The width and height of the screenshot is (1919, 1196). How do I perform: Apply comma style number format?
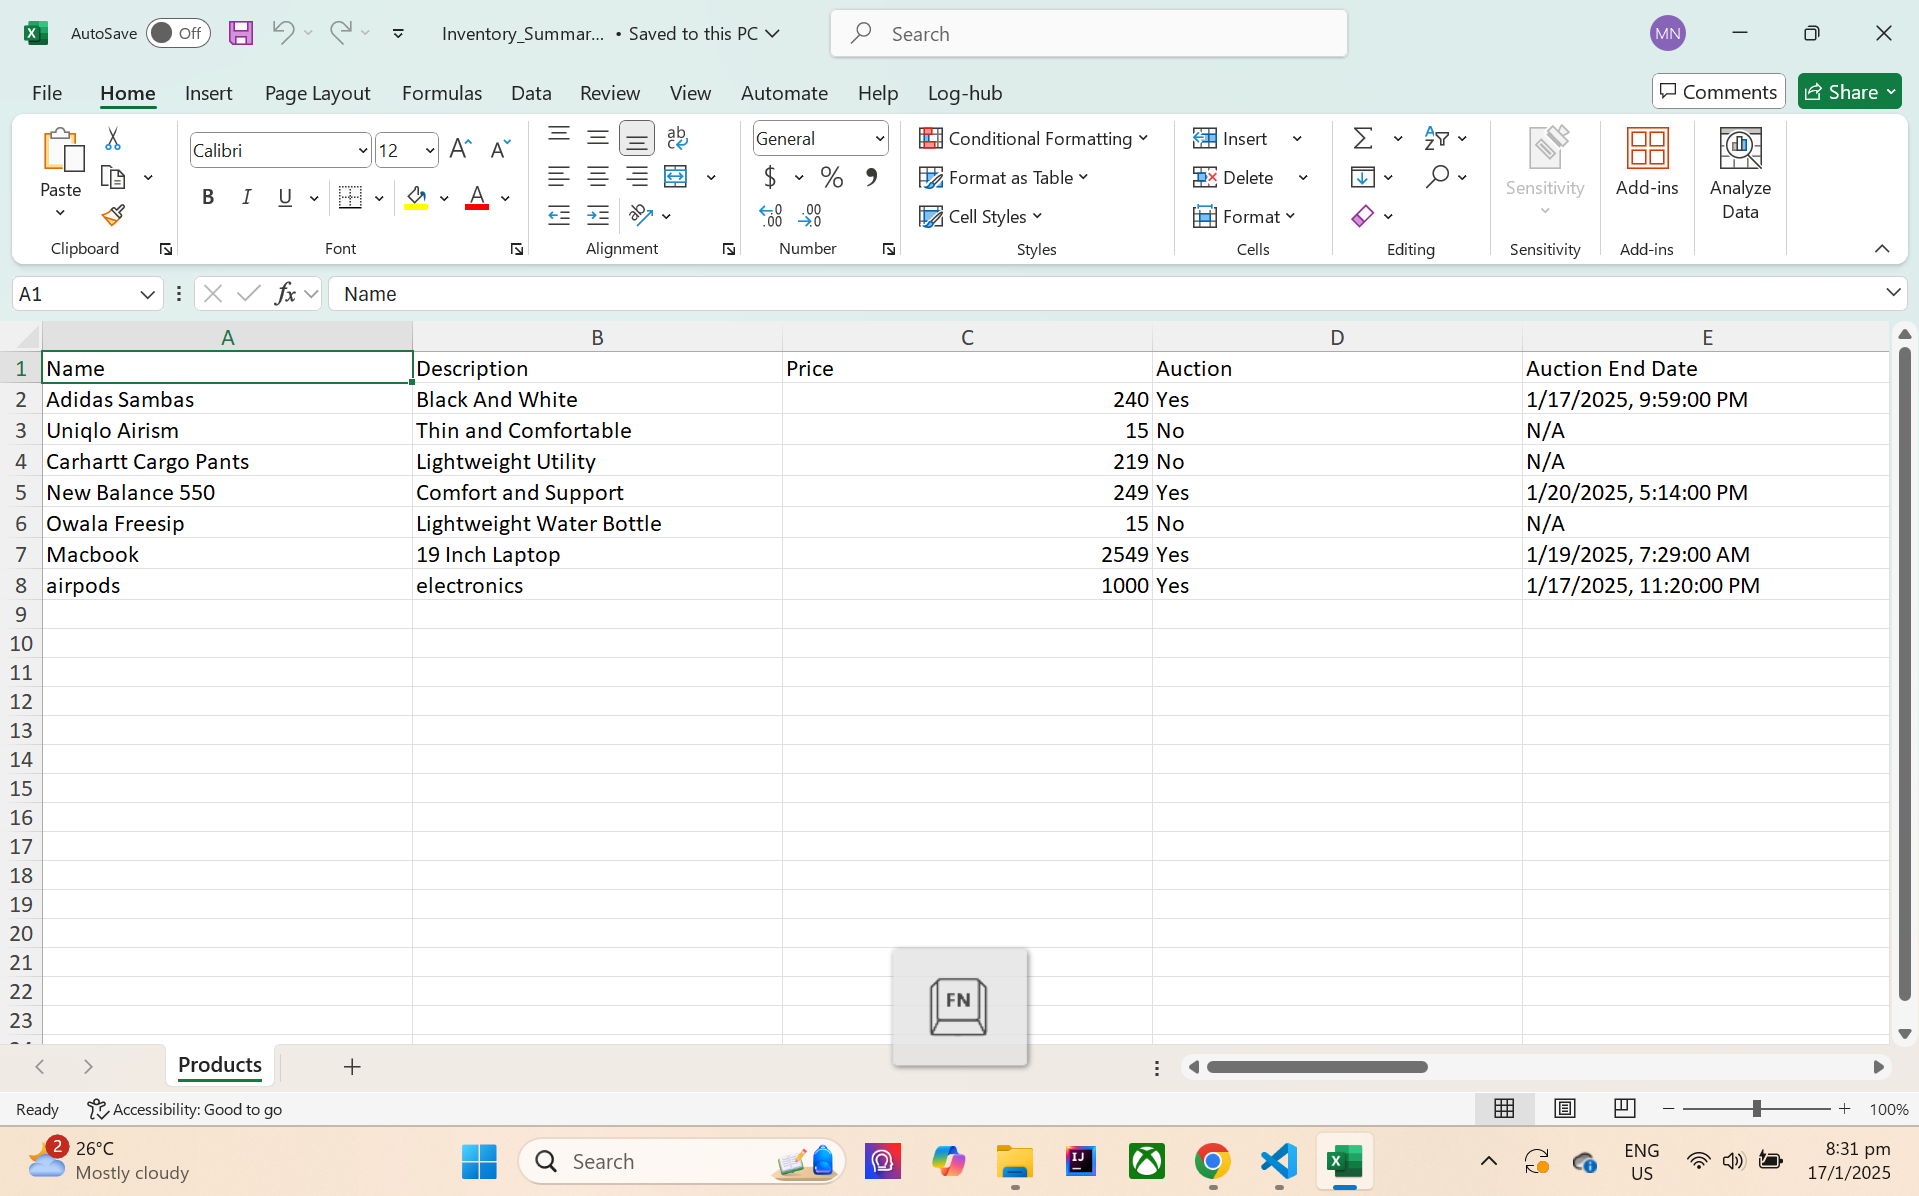(x=871, y=178)
